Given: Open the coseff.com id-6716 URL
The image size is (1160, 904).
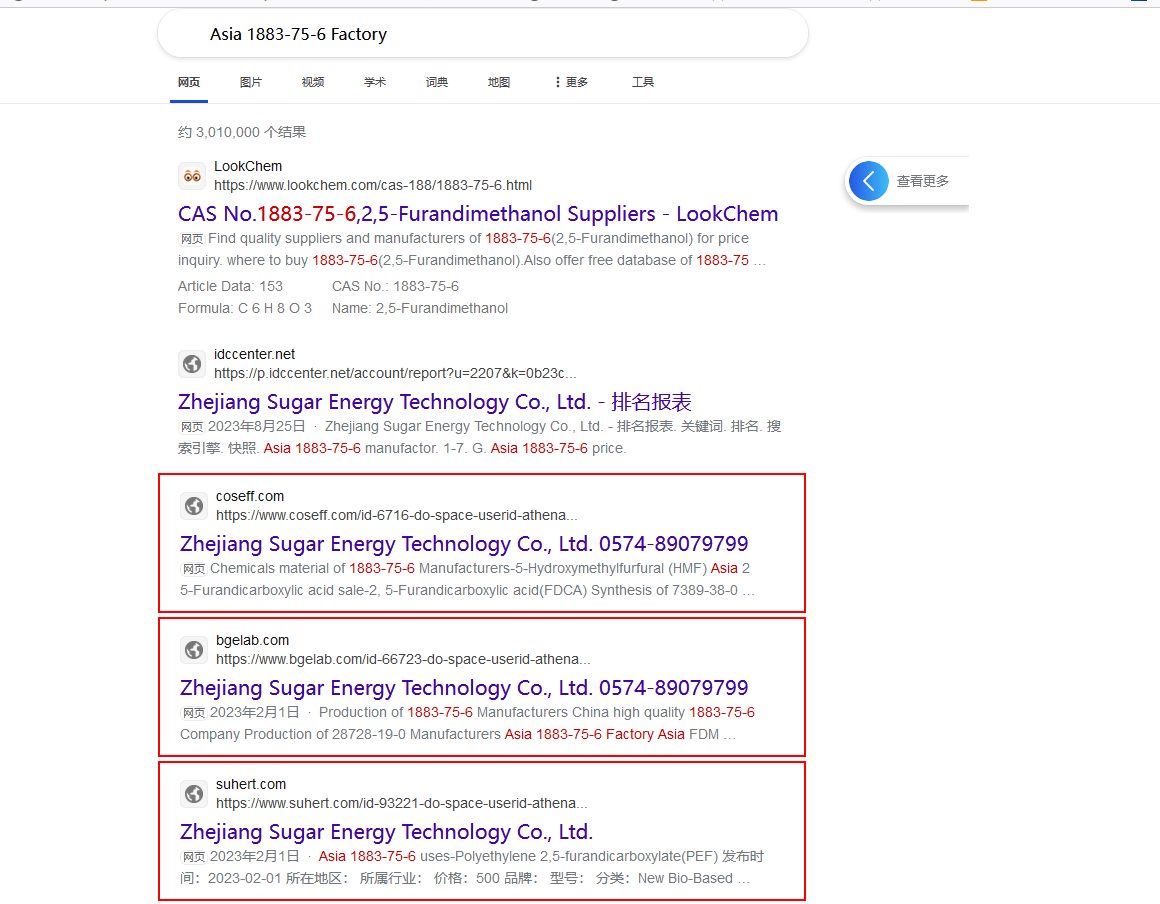Looking at the screenshot, I should click(397, 515).
